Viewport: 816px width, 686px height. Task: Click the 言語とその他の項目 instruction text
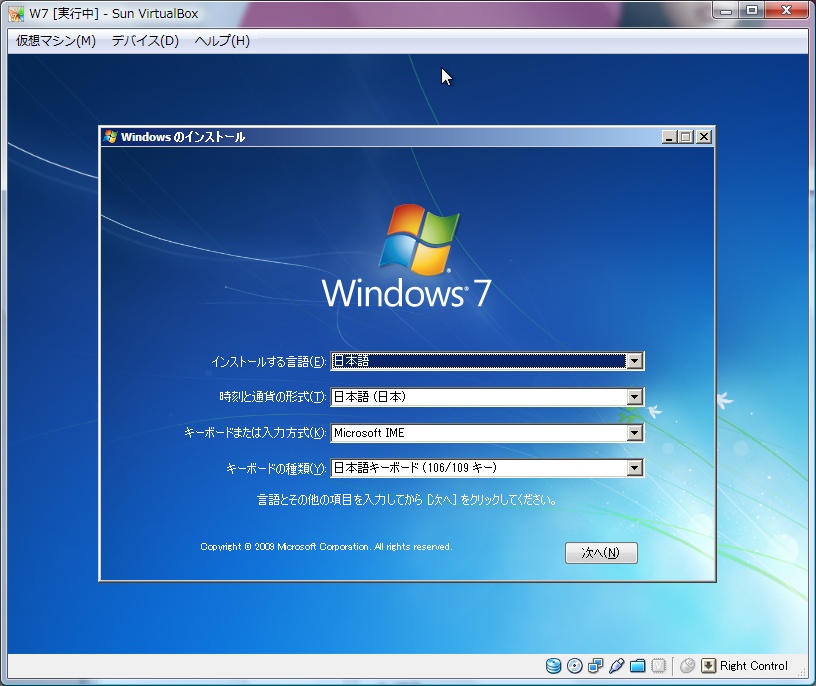[406, 500]
